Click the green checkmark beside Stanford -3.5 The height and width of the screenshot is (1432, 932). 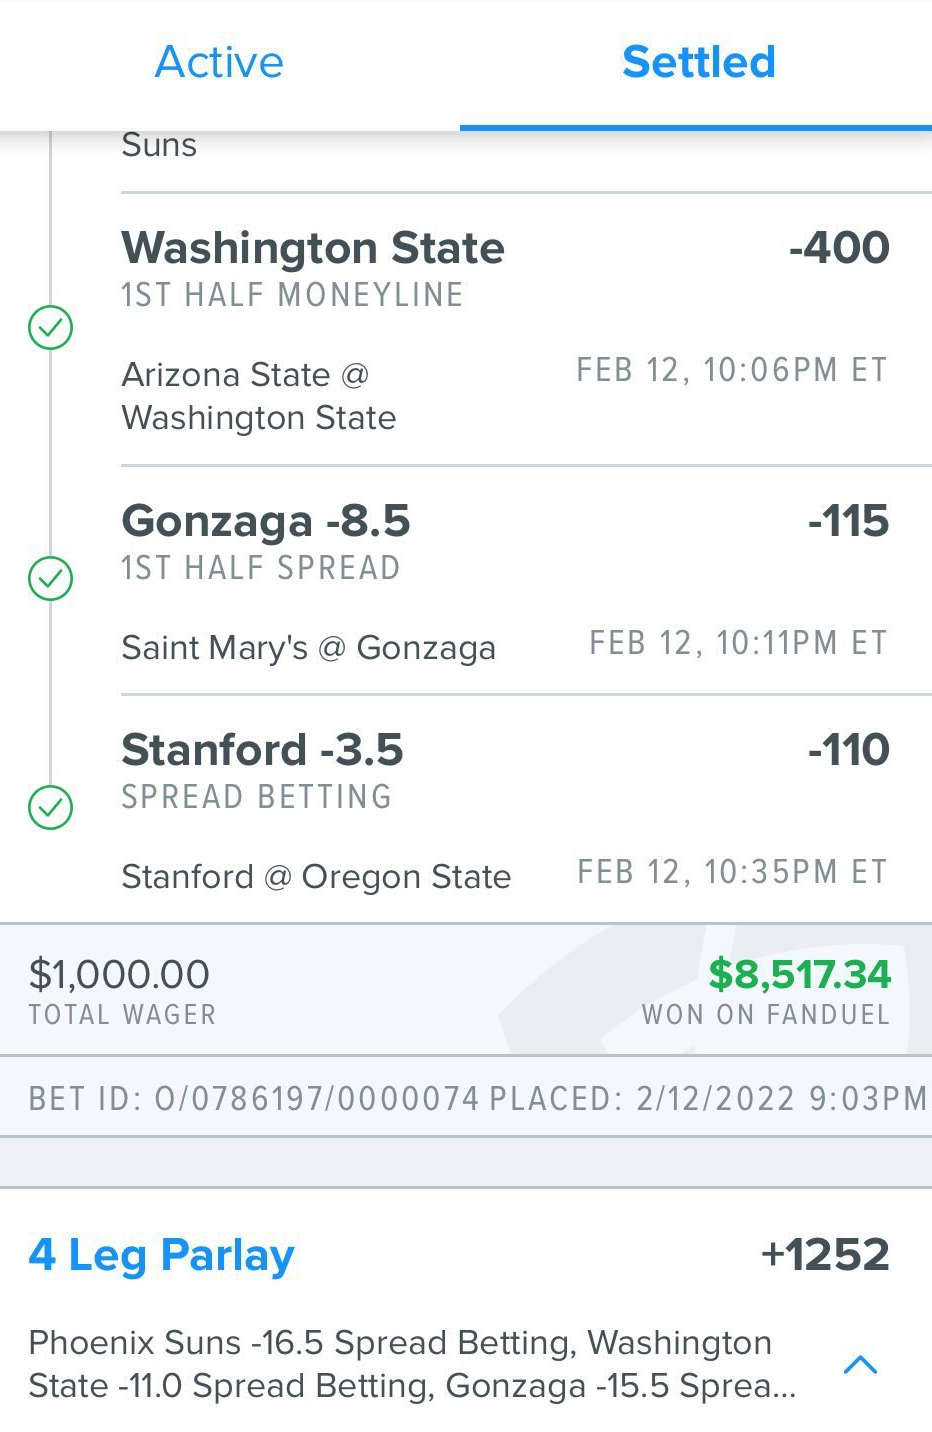click(x=50, y=807)
